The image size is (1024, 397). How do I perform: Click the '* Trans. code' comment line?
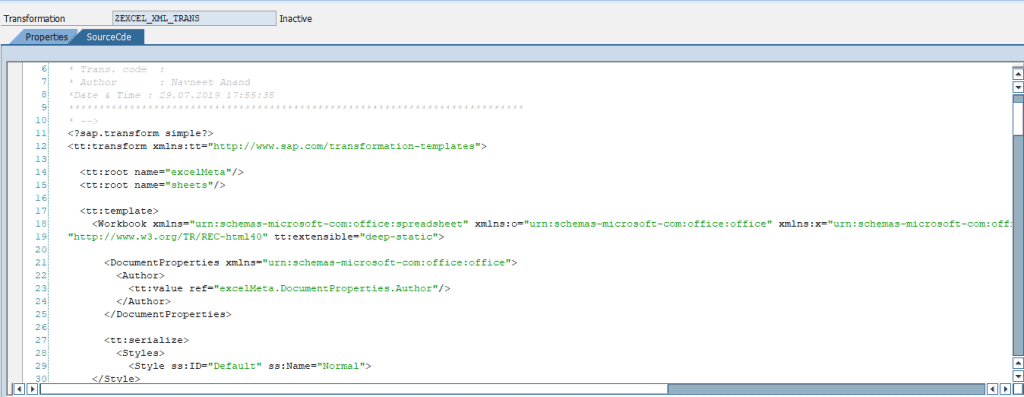(x=116, y=70)
